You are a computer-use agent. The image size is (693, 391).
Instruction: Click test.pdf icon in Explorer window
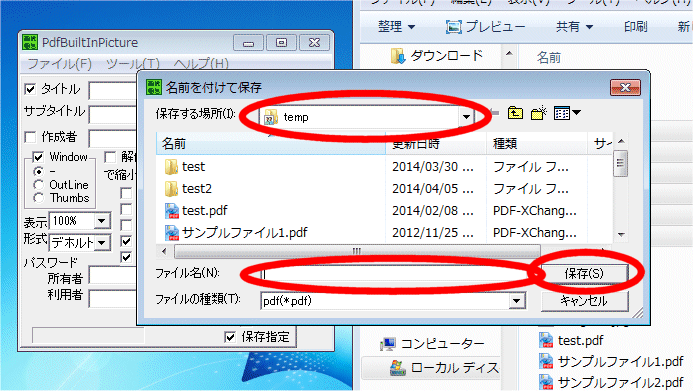(x=546, y=340)
